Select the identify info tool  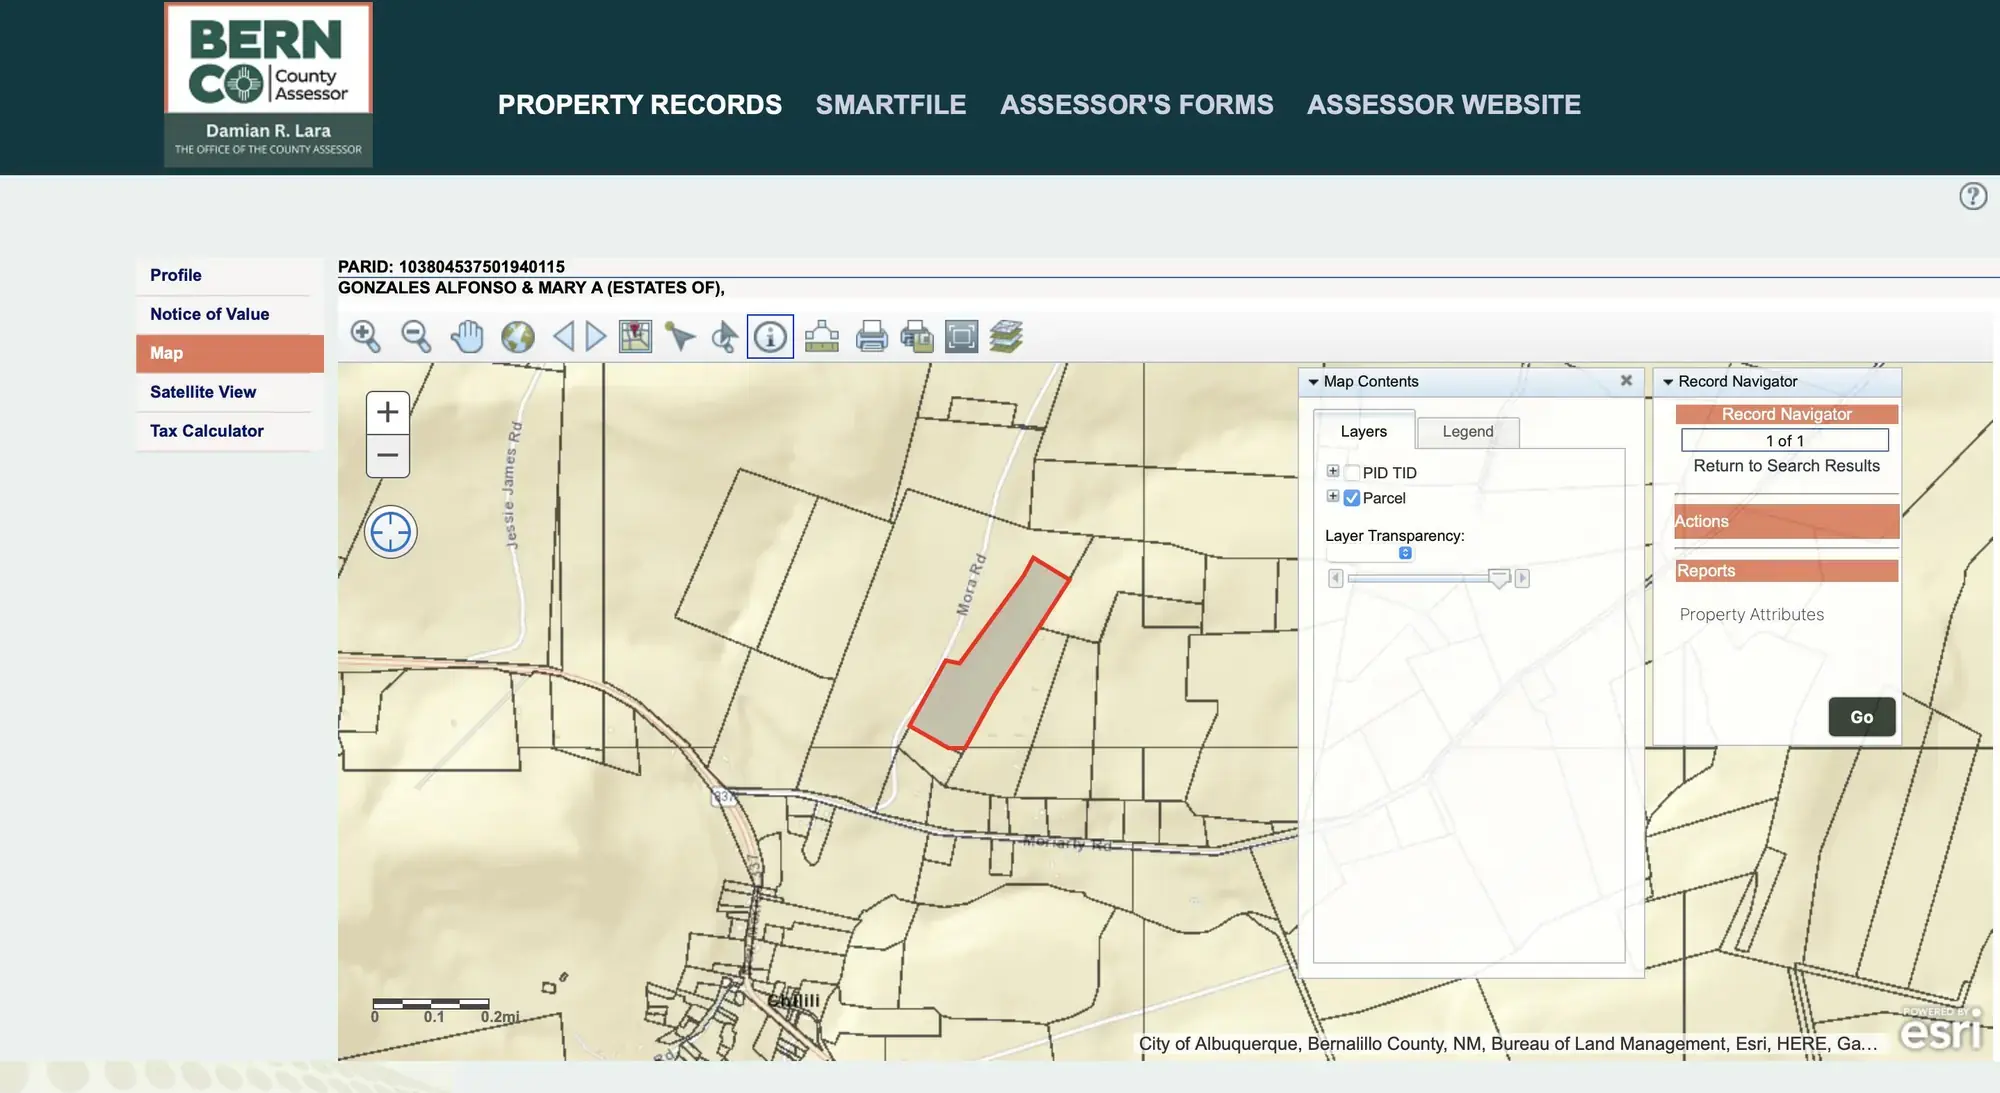(770, 337)
